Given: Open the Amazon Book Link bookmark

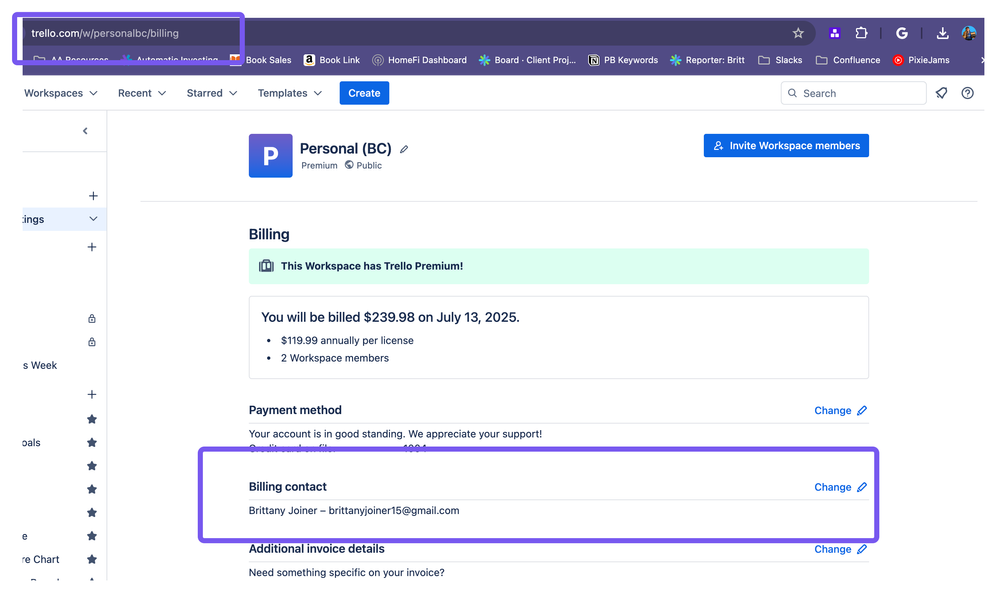Looking at the screenshot, I should coord(332,60).
